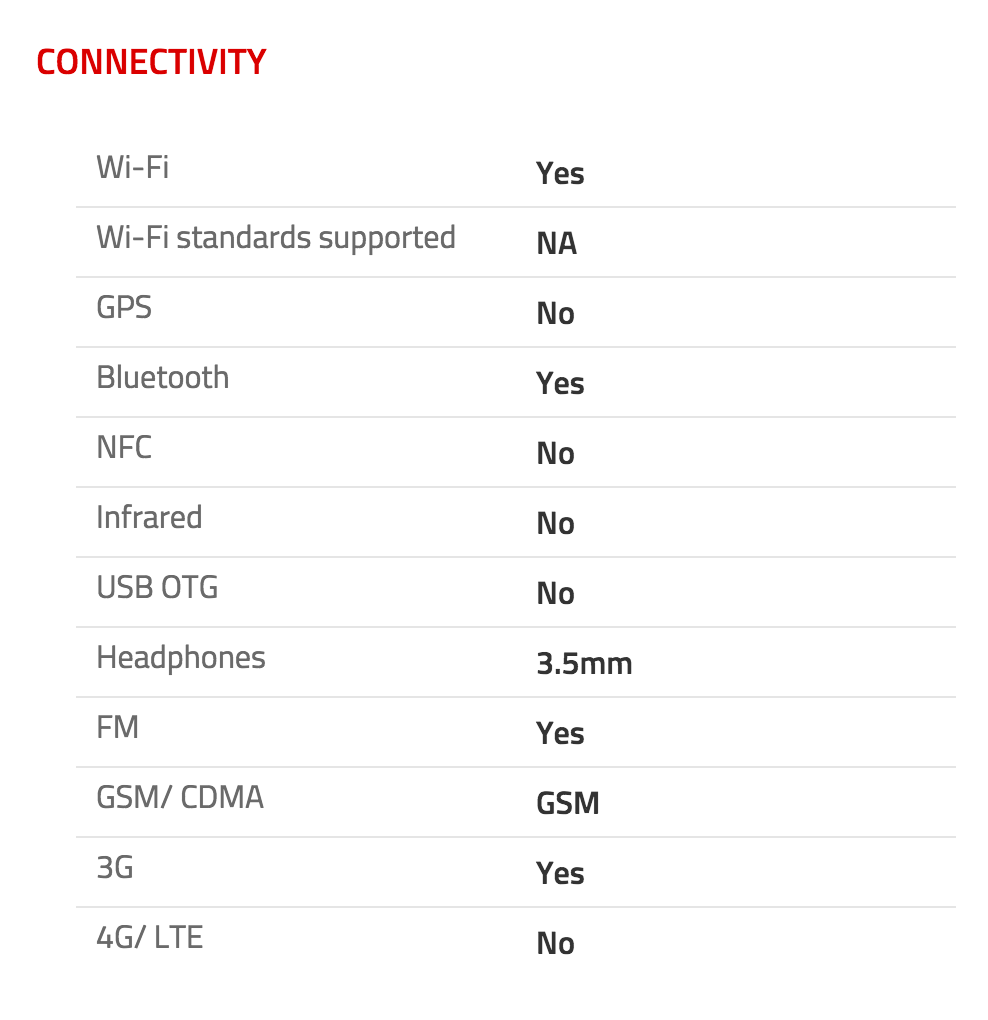Click the NA value for Wi-Fi standards
This screenshot has height=1020, width=988.
click(x=556, y=243)
